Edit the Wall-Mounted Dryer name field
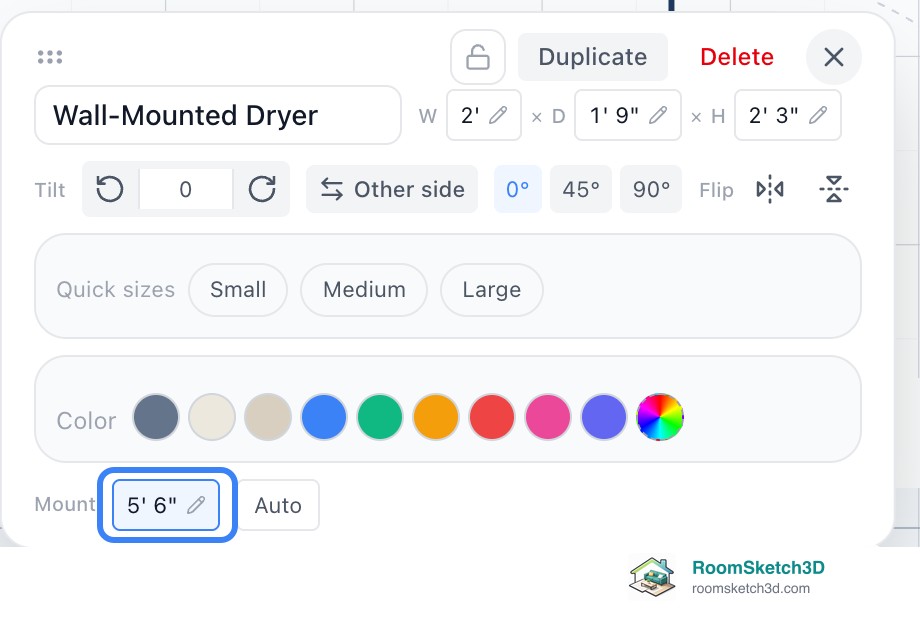920x637 pixels. point(218,115)
